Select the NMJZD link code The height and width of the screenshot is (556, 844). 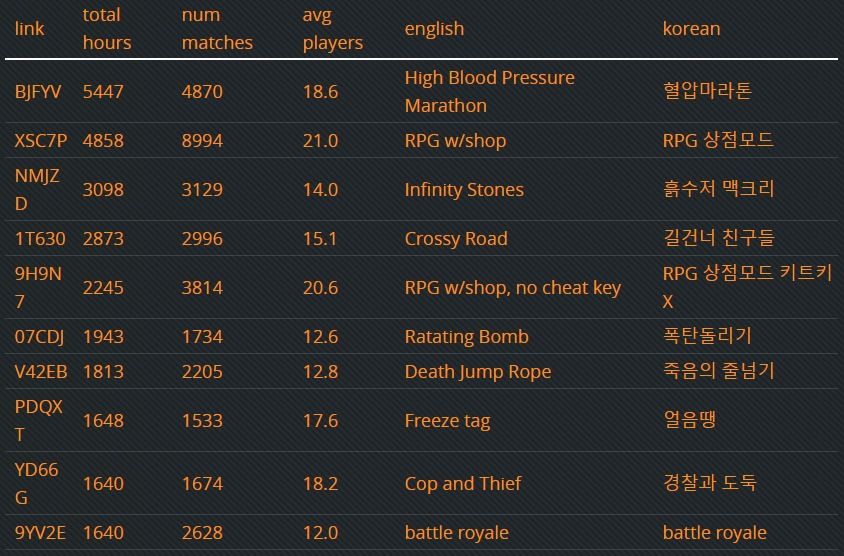tap(37, 190)
